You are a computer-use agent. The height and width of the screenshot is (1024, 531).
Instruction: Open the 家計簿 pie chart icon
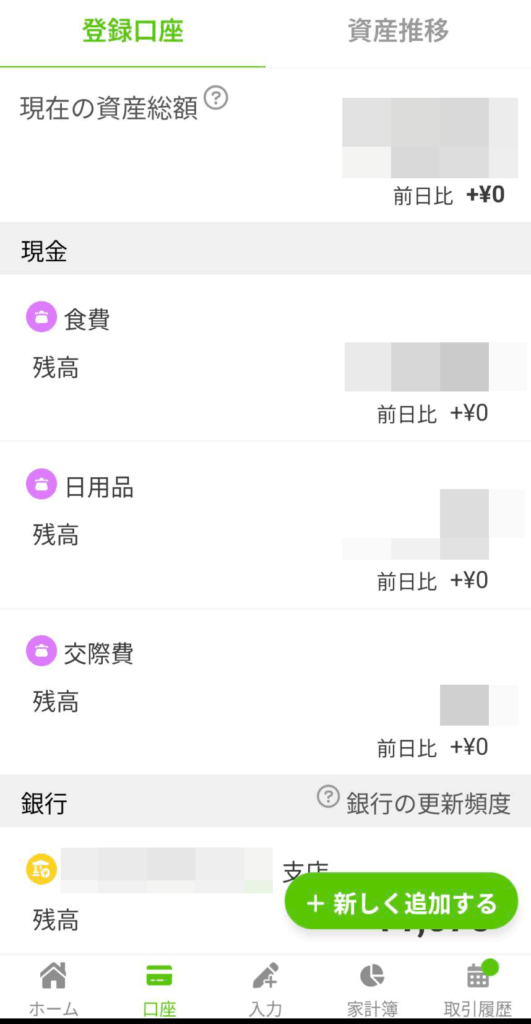pyautogui.click(x=372, y=976)
